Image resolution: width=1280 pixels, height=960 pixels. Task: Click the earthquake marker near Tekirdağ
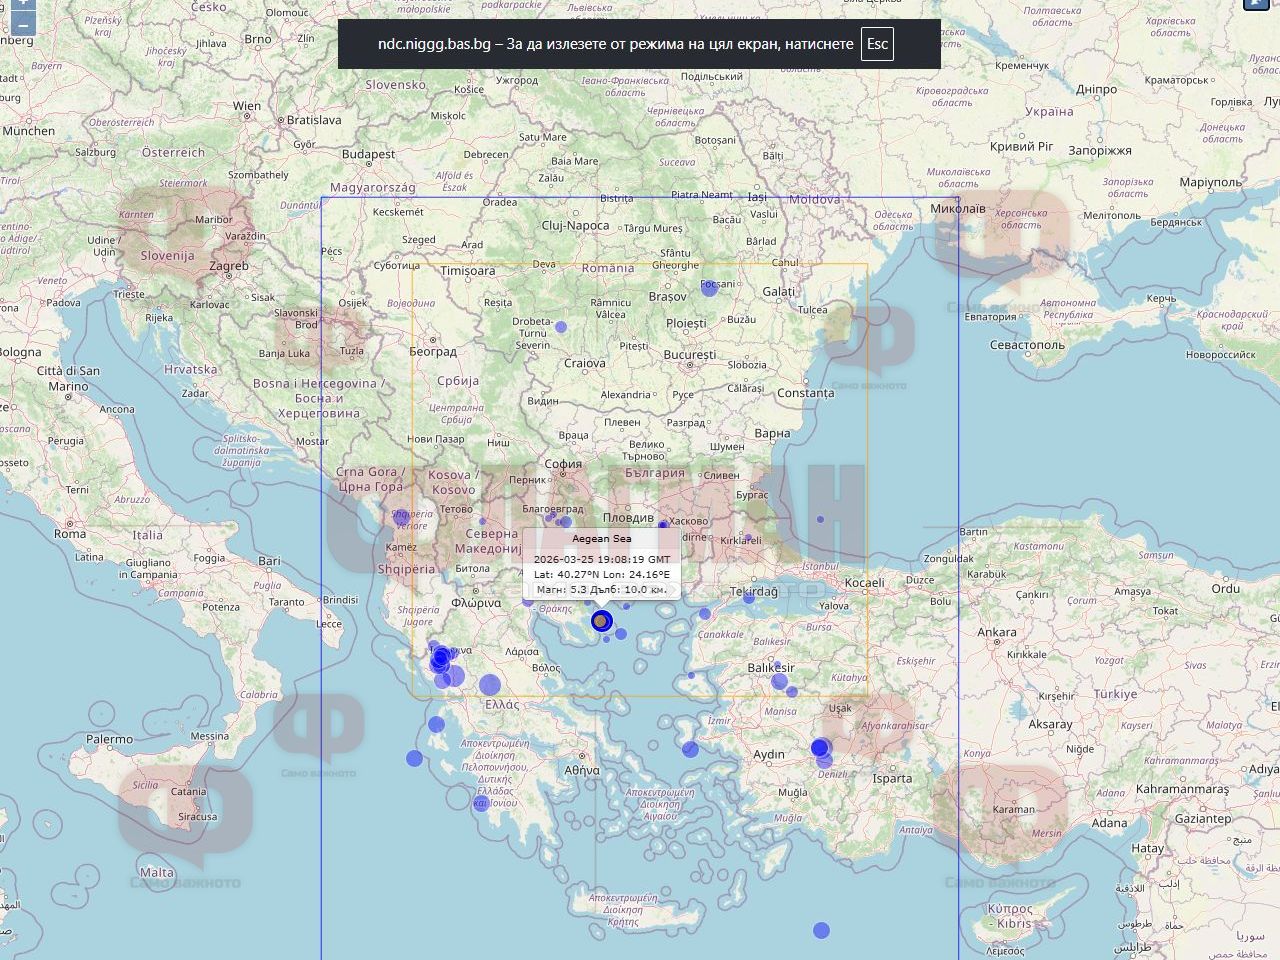coord(748,598)
